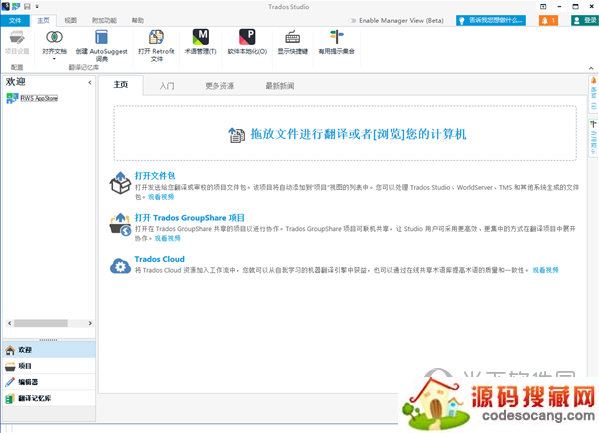Viewport: 599px width, 433px height.
Task: Open the Trados Cloud heading link
Action: click(159, 259)
